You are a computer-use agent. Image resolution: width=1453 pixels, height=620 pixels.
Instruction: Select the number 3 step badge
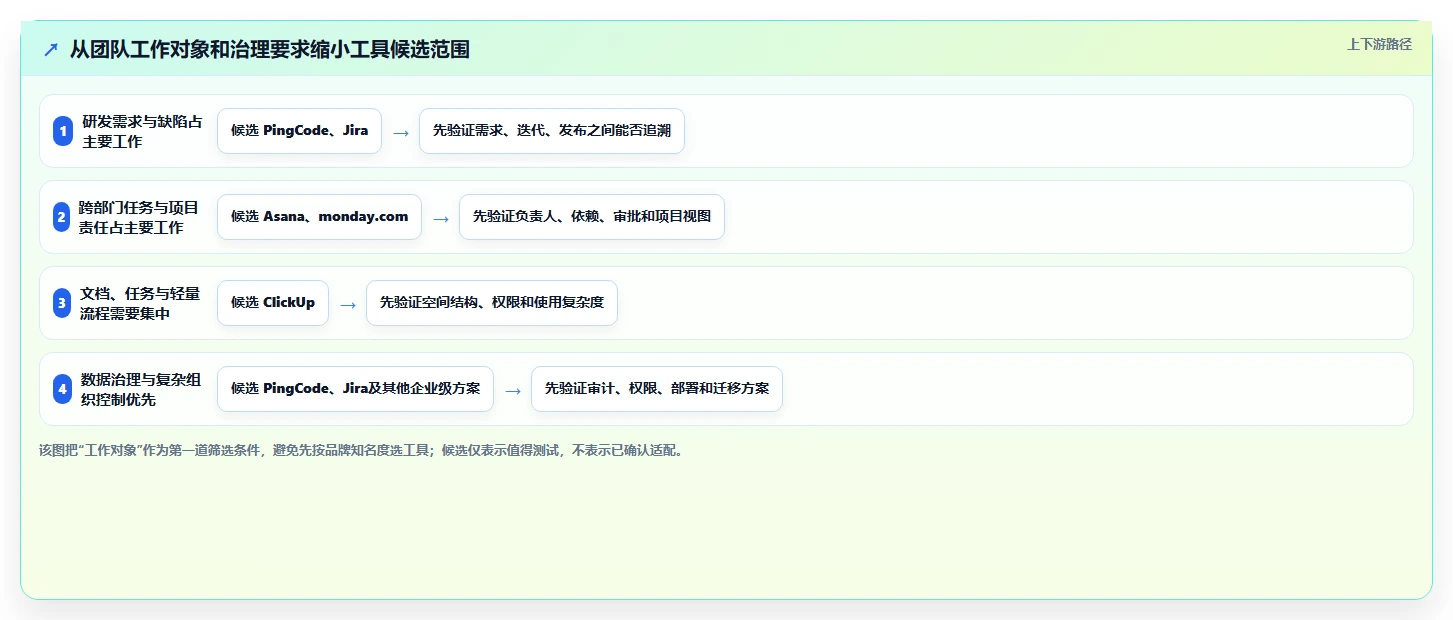tap(63, 303)
